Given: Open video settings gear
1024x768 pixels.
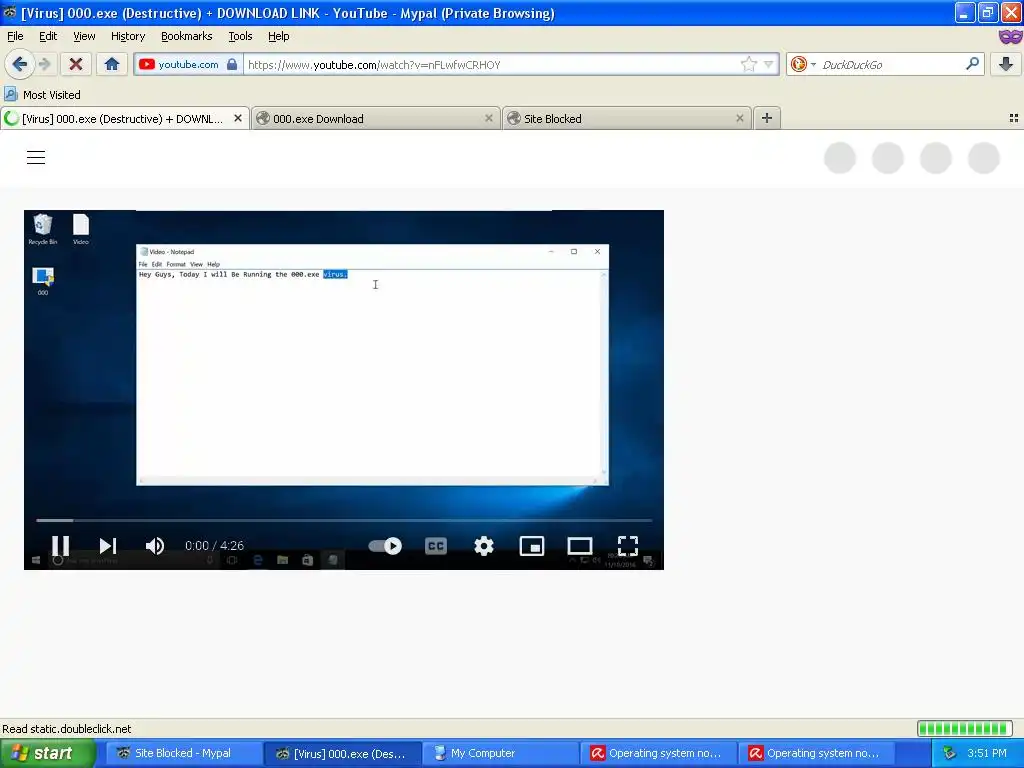Looking at the screenshot, I should [x=484, y=545].
